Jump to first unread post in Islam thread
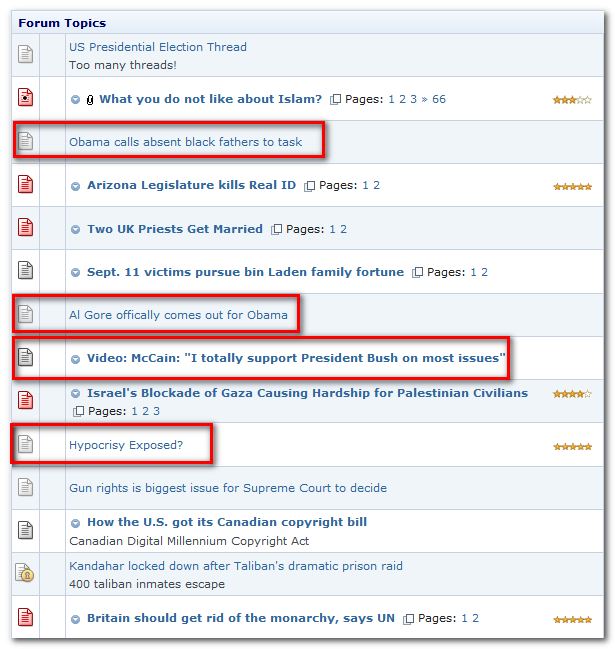This screenshot has width=615, height=649. click(x=75, y=100)
